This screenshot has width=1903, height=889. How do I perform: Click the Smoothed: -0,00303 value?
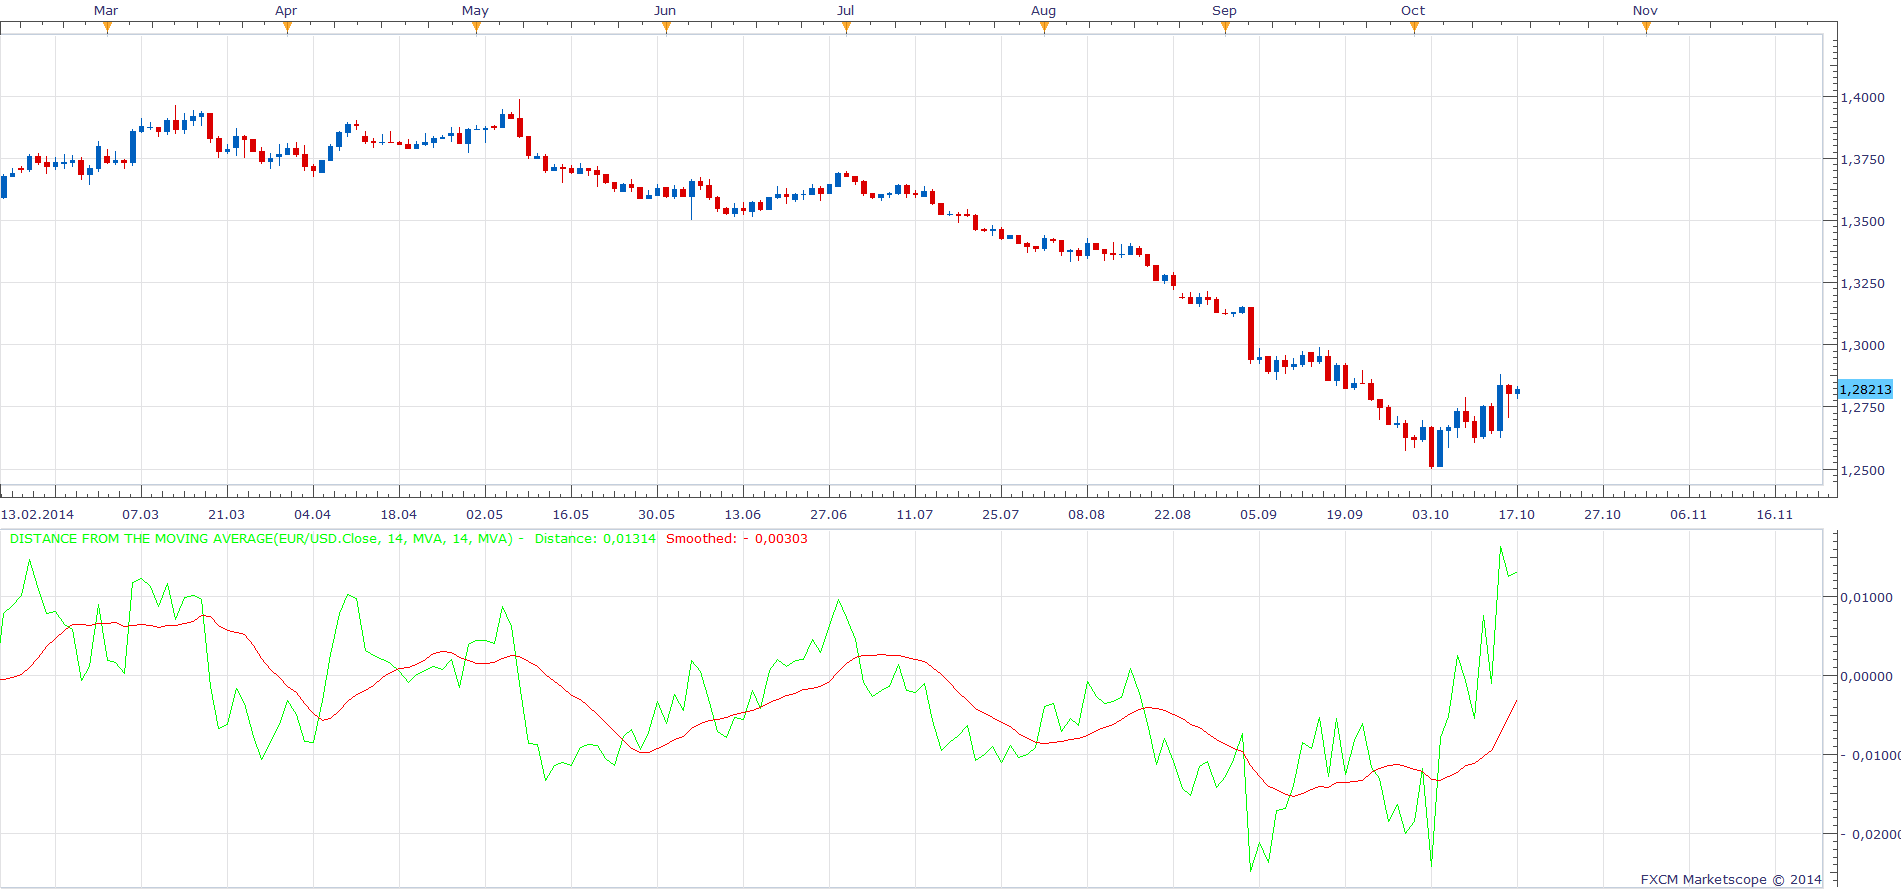737,538
